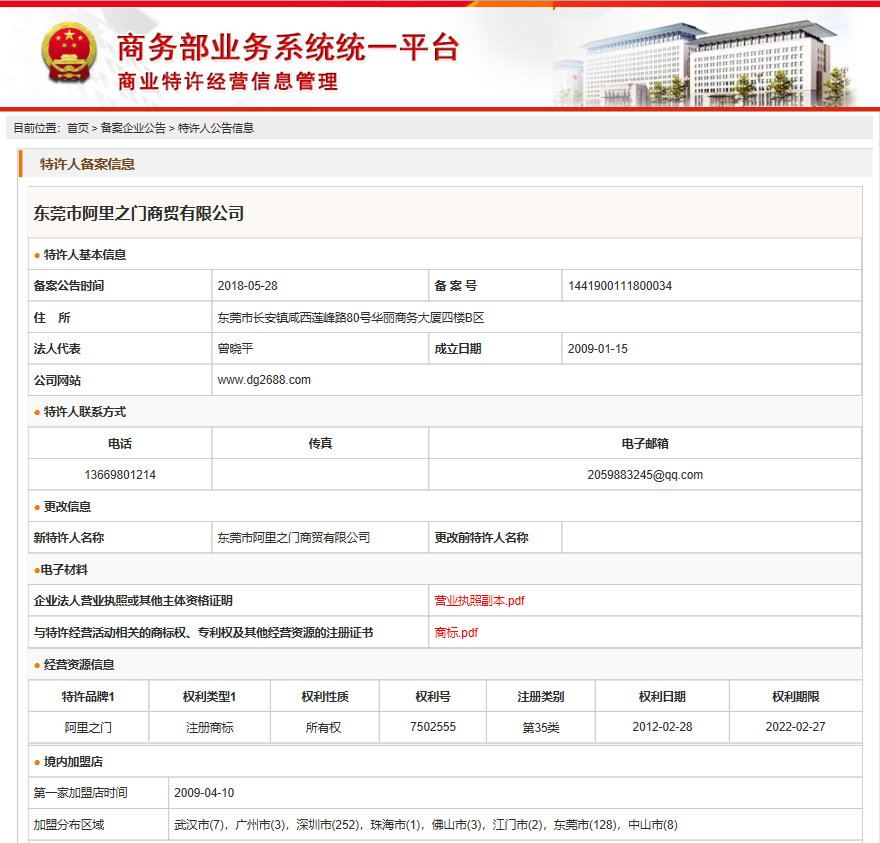Click the 特许人备案信息 section heading
880x843 pixels.
tap(87, 164)
